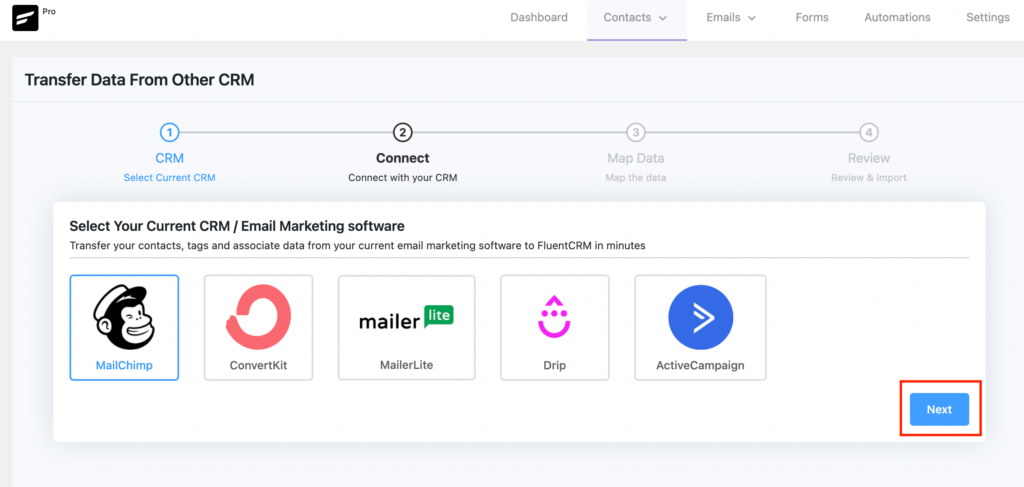Click the Select Current CRM step label
The height and width of the screenshot is (487, 1024).
click(x=169, y=178)
